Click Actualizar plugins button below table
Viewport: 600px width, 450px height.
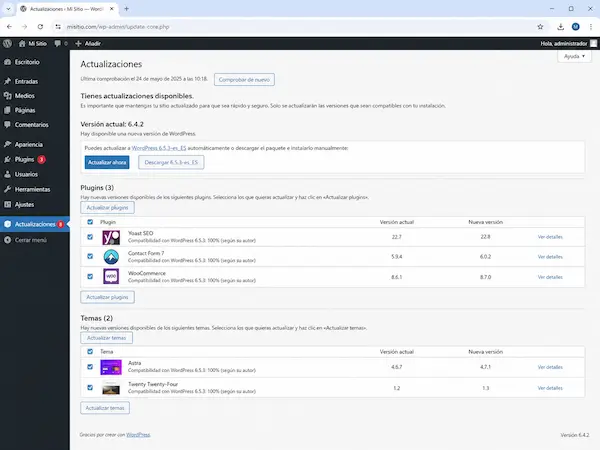(x=107, y=297)
